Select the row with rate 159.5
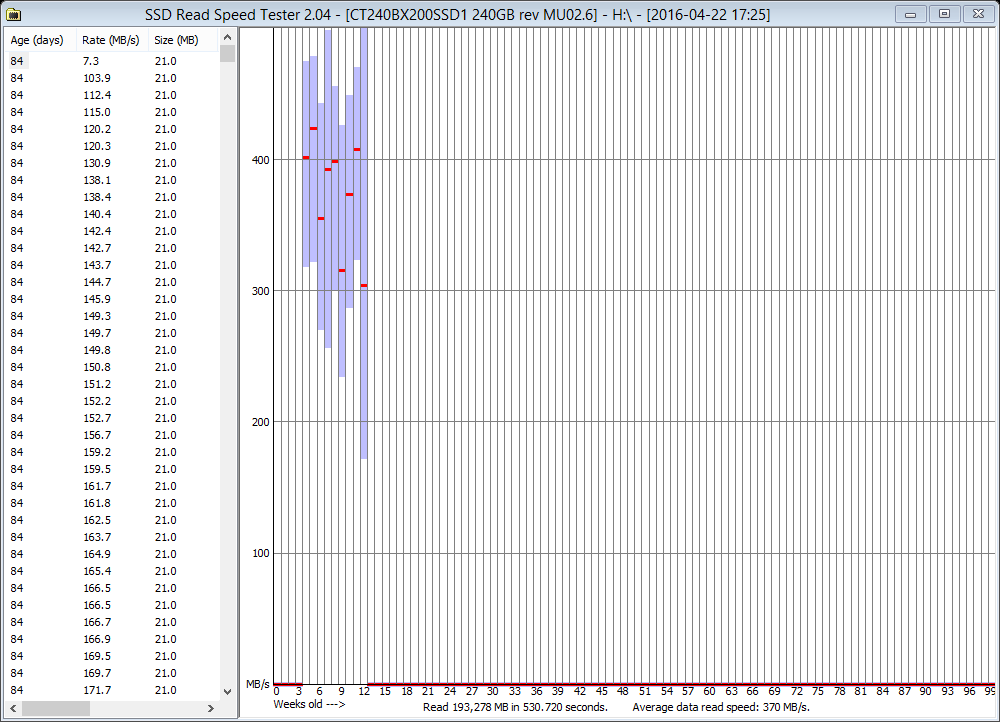This screenshot has height=722, width=1000. pyautogui.click(x=112, y=469)
